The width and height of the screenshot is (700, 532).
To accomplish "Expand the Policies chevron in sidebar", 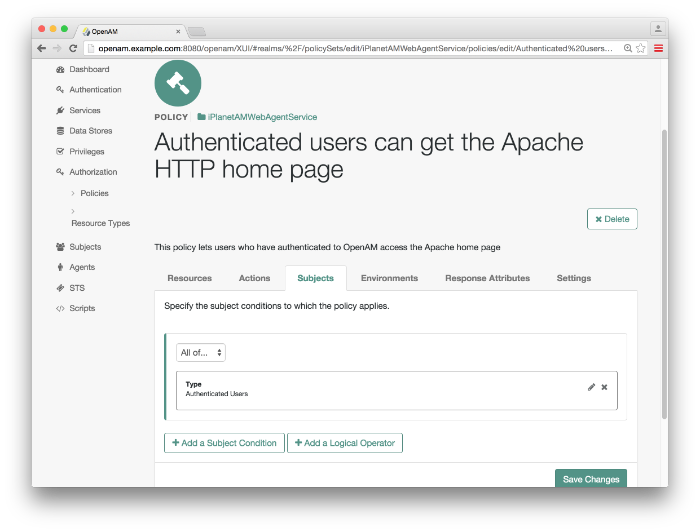I will pos(73,193).
